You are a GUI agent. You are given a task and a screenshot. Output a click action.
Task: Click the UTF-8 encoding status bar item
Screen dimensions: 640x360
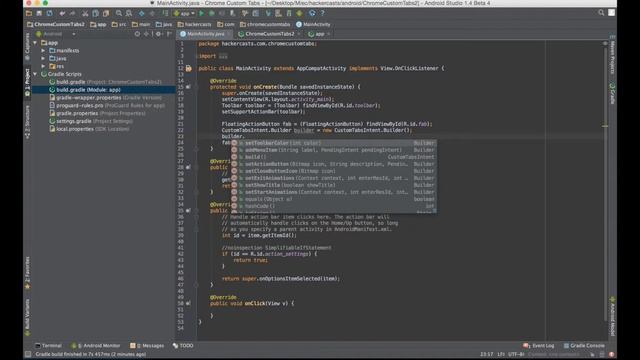point(516,354)
